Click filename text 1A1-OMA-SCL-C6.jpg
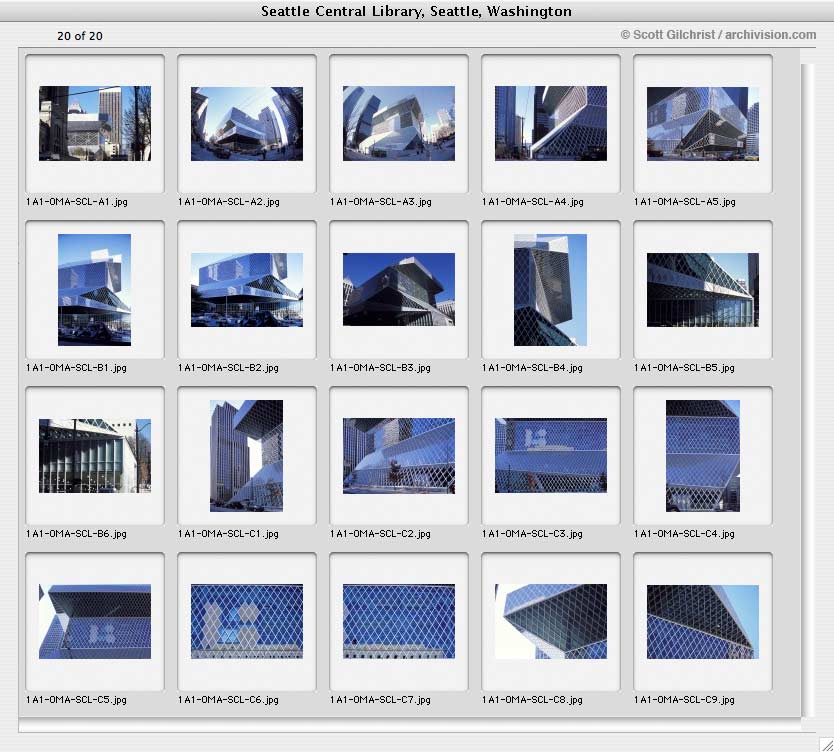This screenshot has height=752, width=834. click(229, 699)
